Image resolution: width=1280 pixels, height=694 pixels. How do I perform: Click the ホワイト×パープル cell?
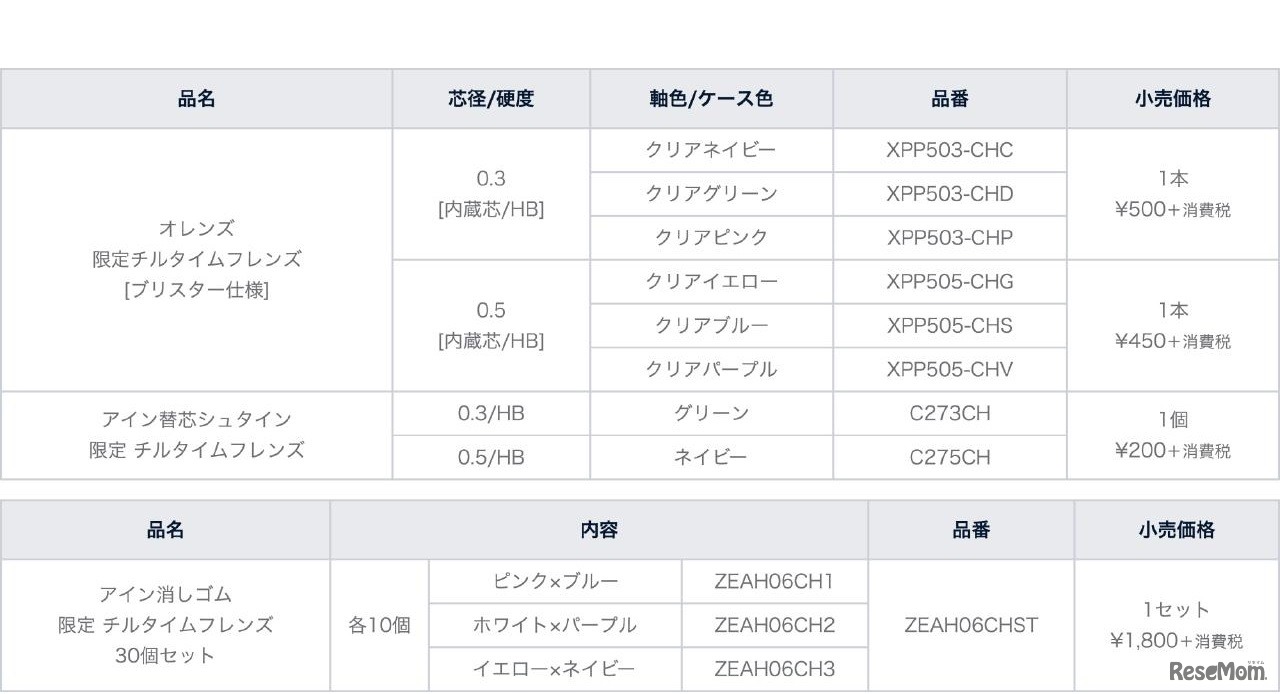click(x=555, y=625)
